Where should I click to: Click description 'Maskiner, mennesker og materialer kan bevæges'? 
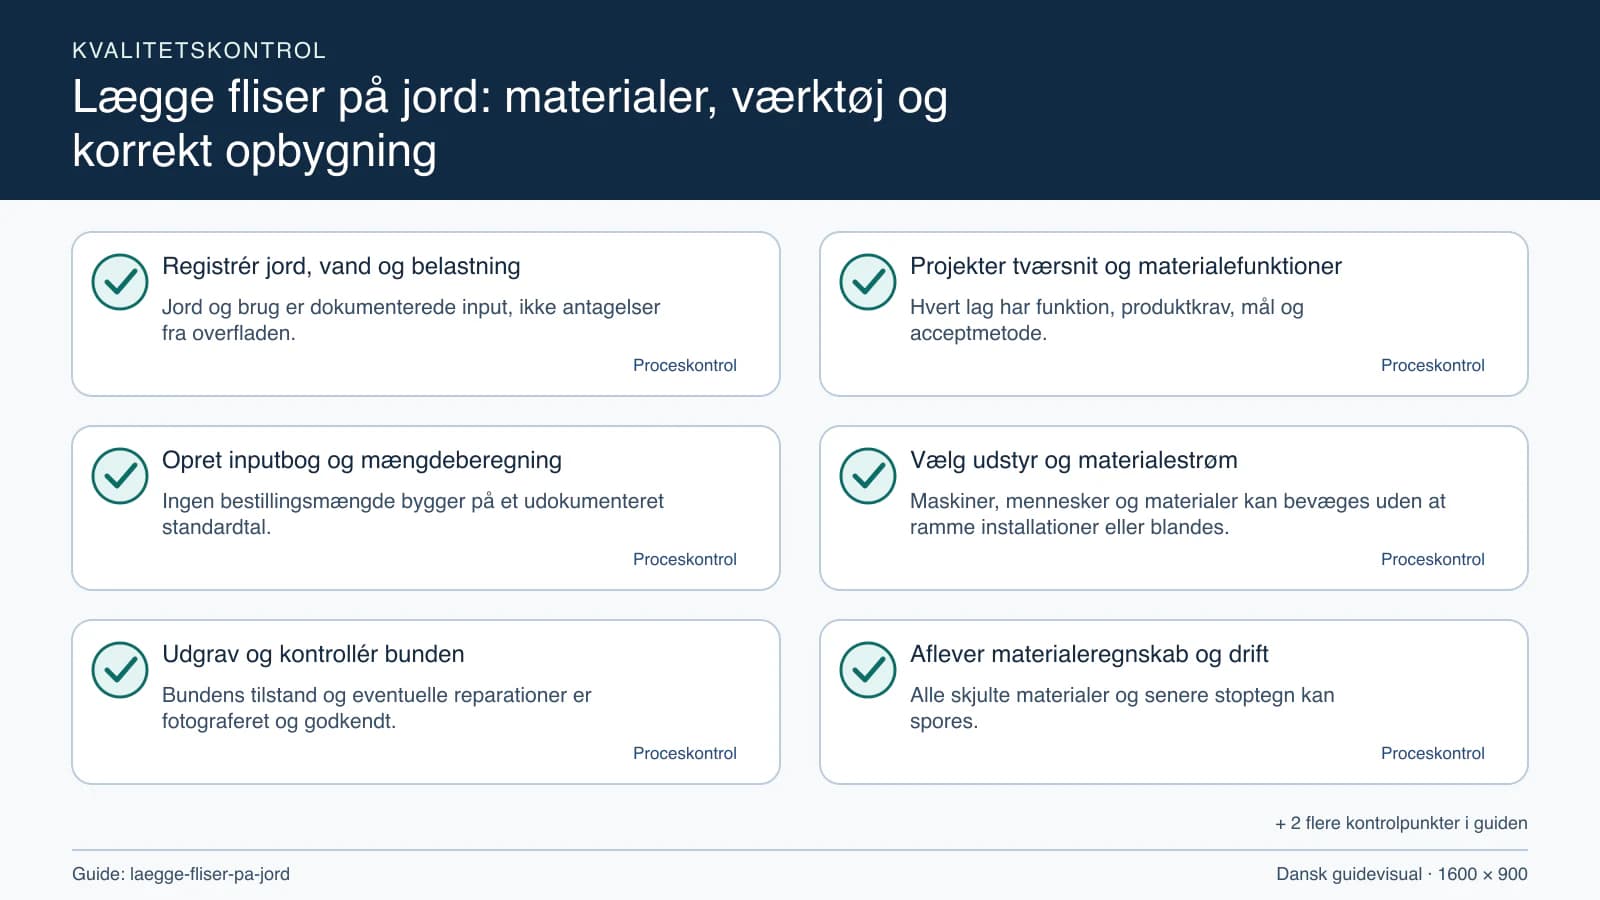coord(1178,514)
